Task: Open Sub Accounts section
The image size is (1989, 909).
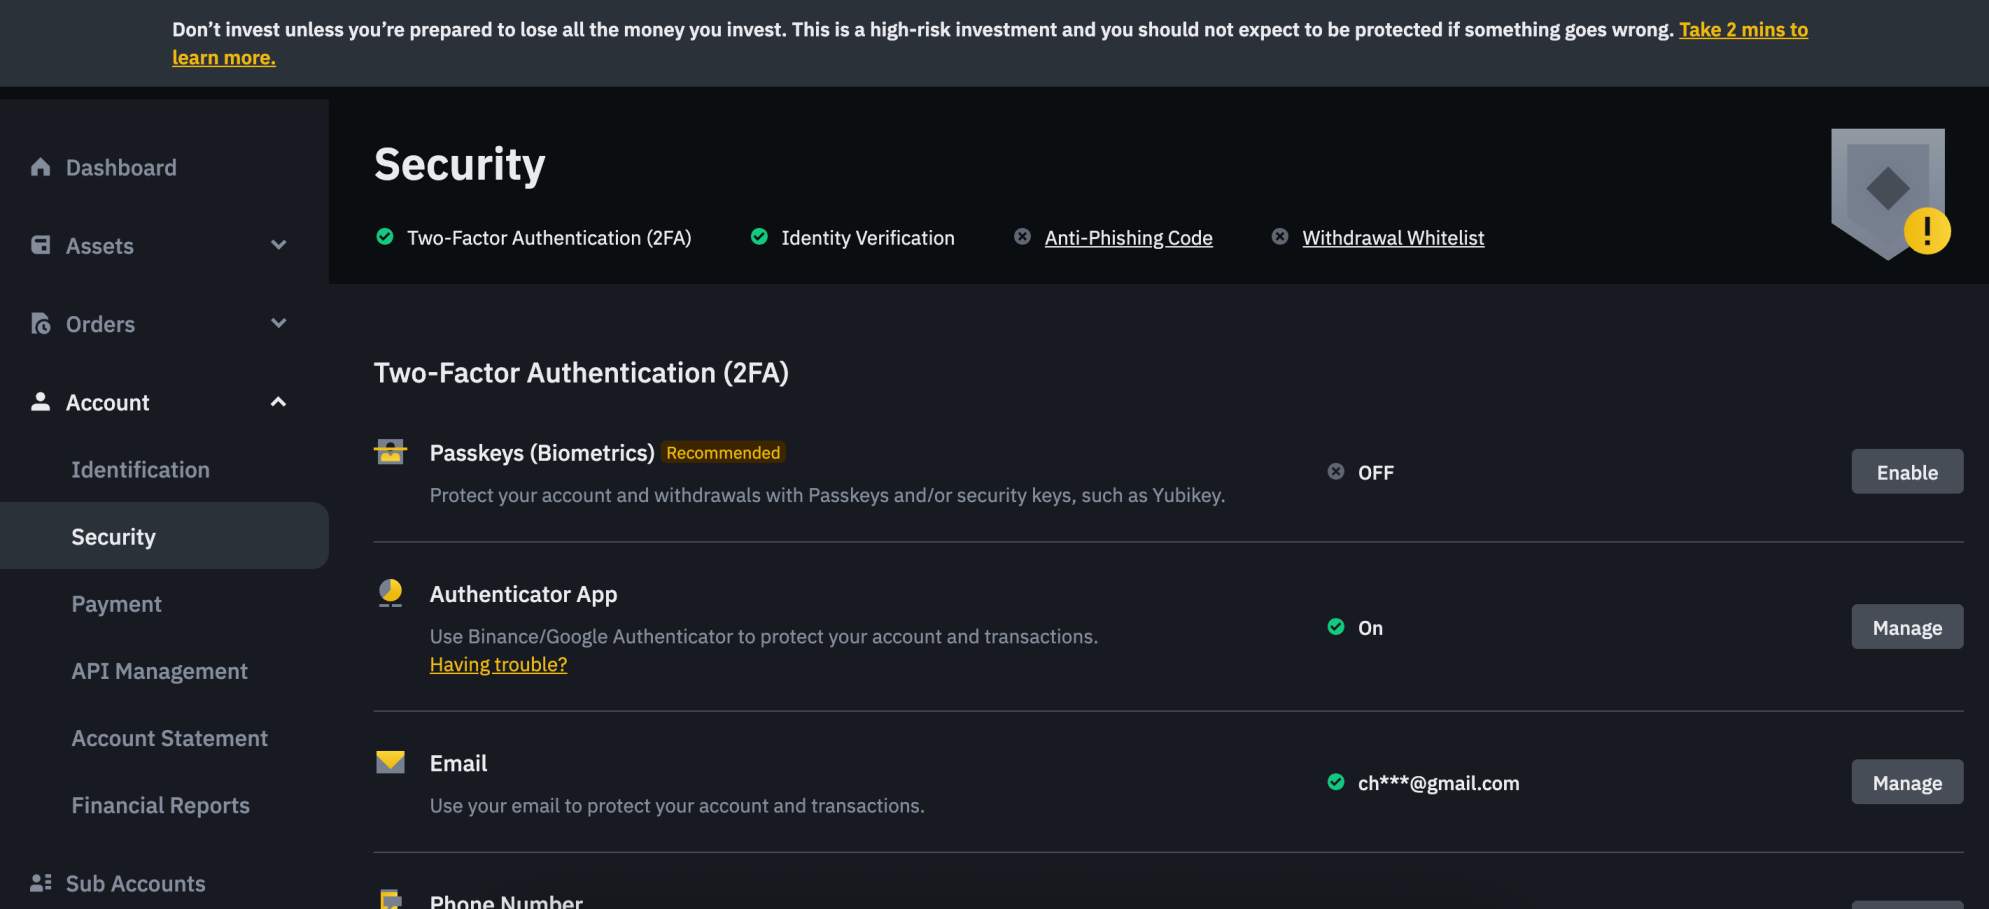Action: click(x=135, y=883)
